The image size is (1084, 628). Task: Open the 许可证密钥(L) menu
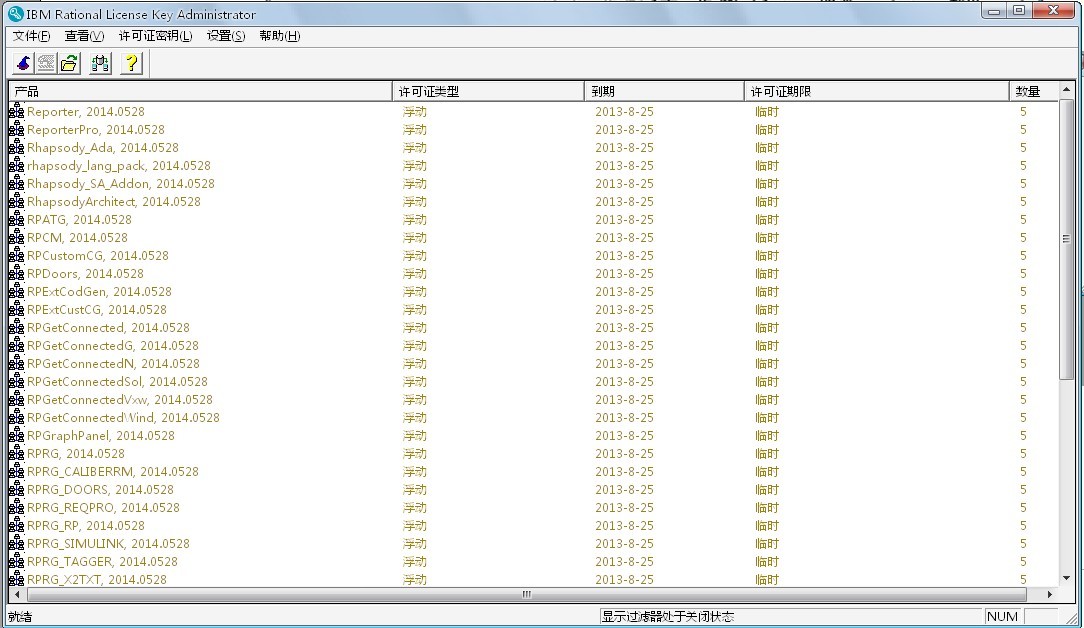(156, 36)
